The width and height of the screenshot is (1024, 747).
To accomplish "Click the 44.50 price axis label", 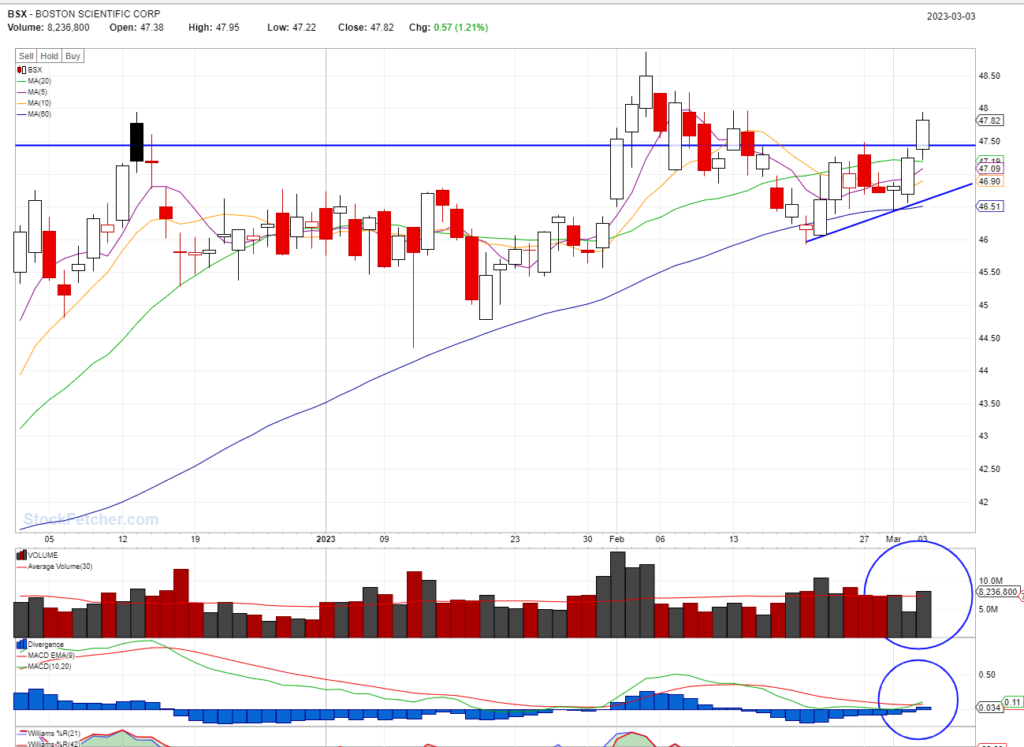I will [x=989, y=338].
